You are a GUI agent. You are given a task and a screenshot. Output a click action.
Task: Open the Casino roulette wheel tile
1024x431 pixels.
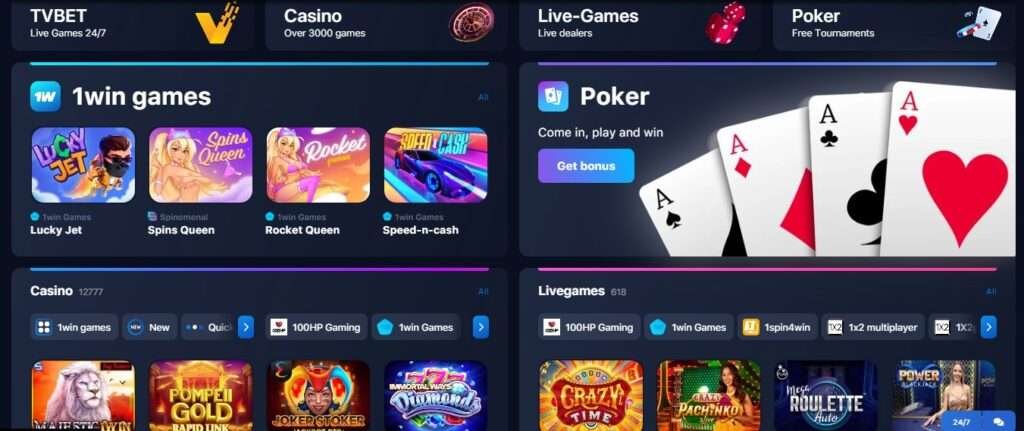(x=386, y=25)
